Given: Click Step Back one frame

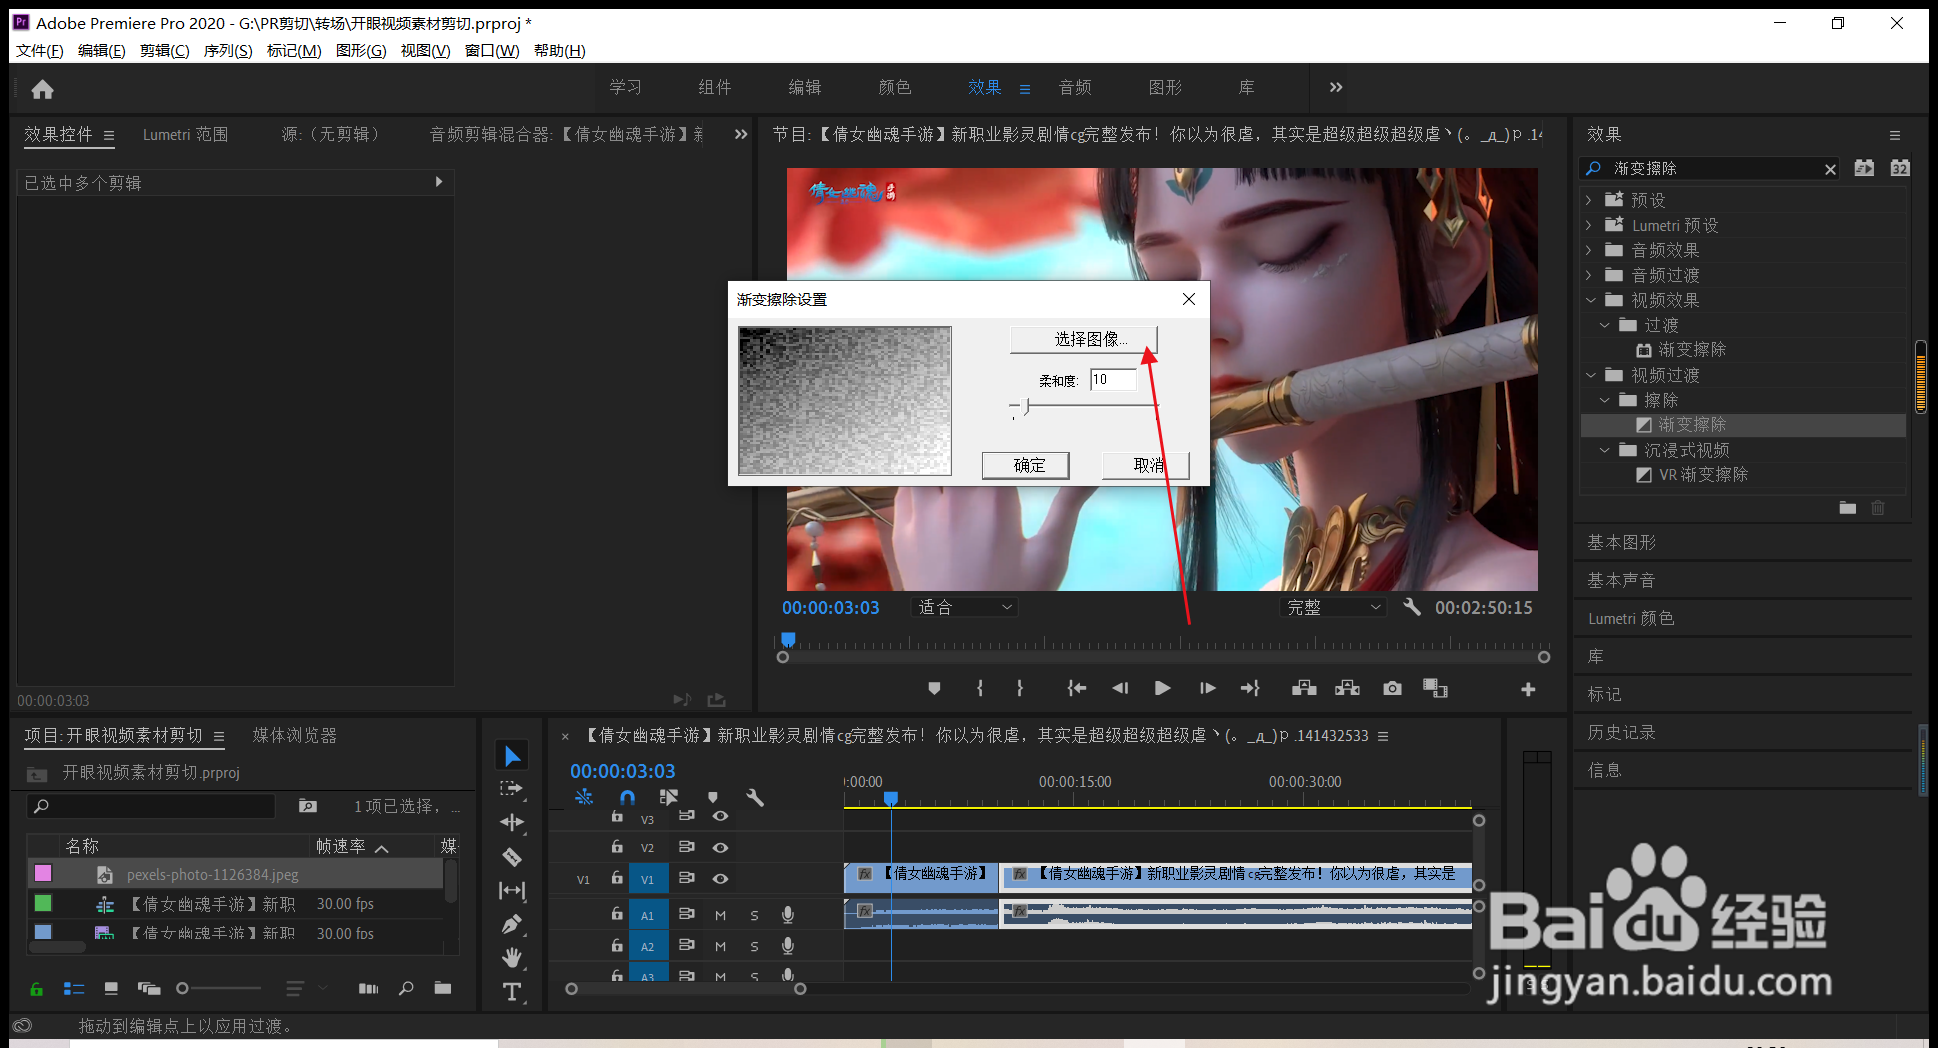Looking at the screenshot, I should pyautogui.click(x=1120, y=688).
